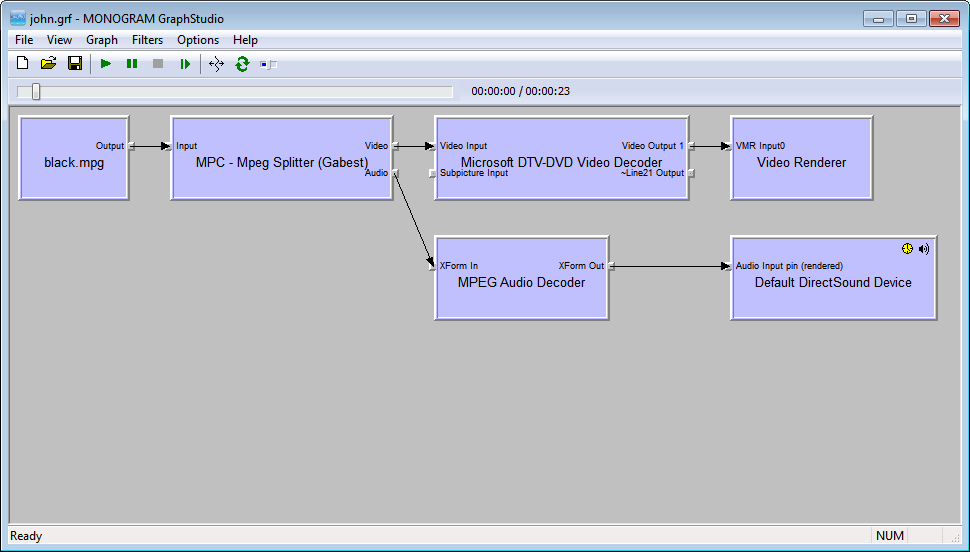Open the View menu

[x=59, y=40]
